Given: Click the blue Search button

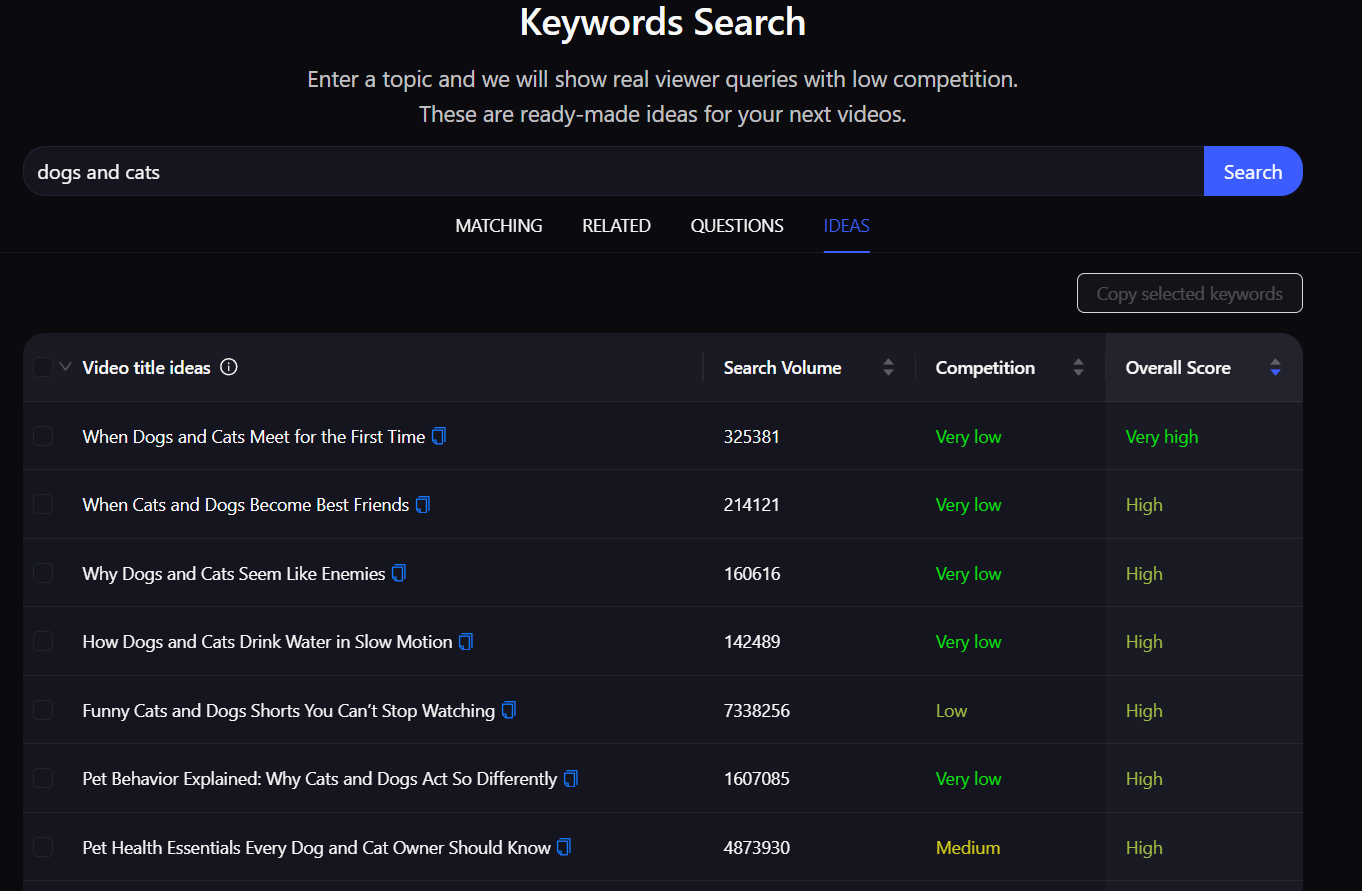Looking at the screenshot, I should click(x=1253, y=171).
